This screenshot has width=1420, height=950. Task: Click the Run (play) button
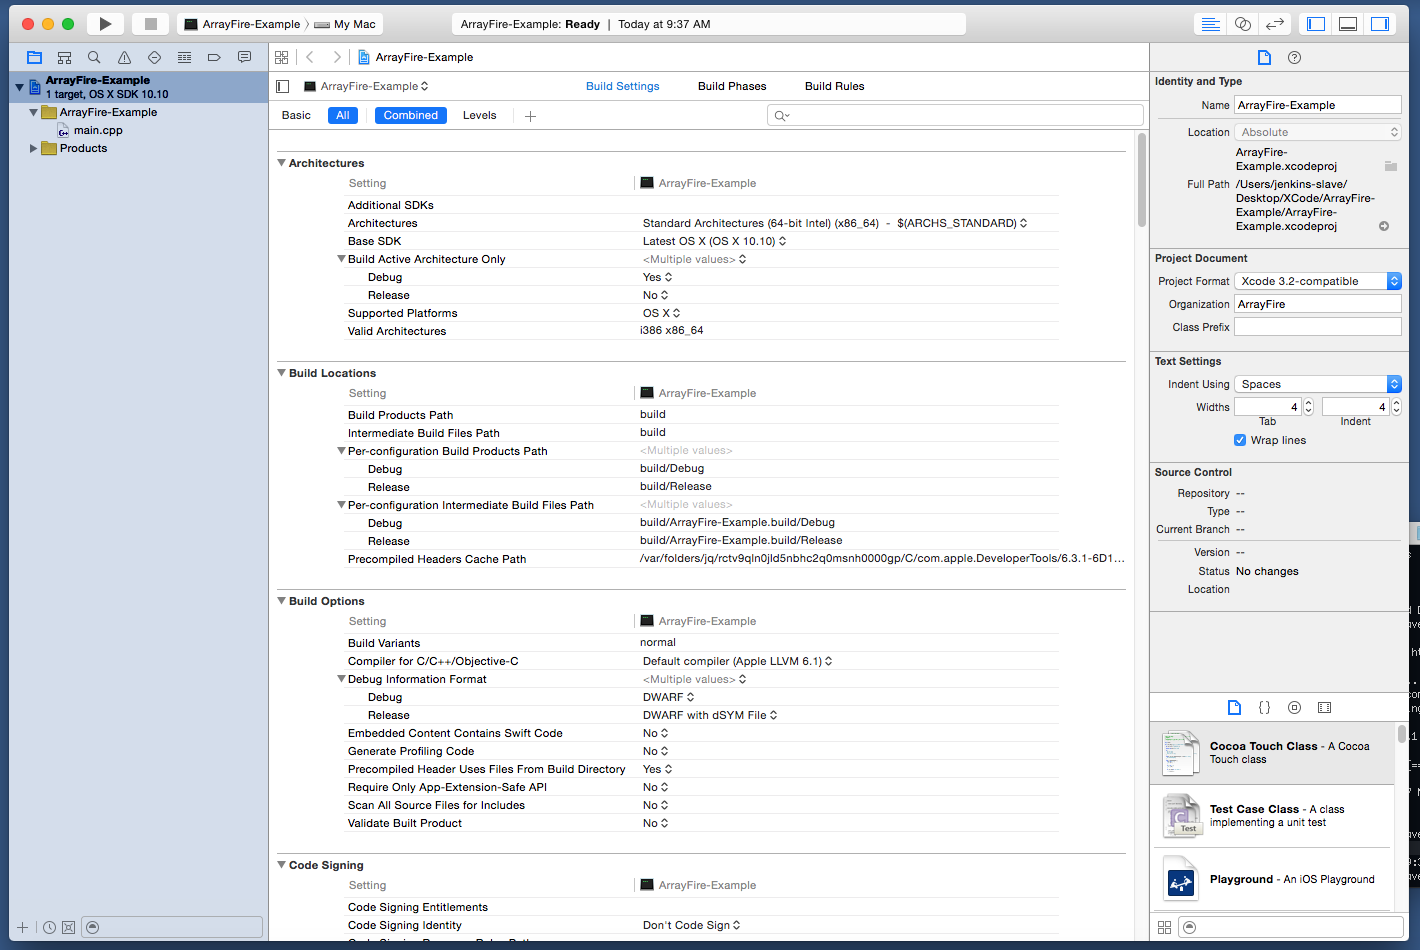tap(105, 24)
